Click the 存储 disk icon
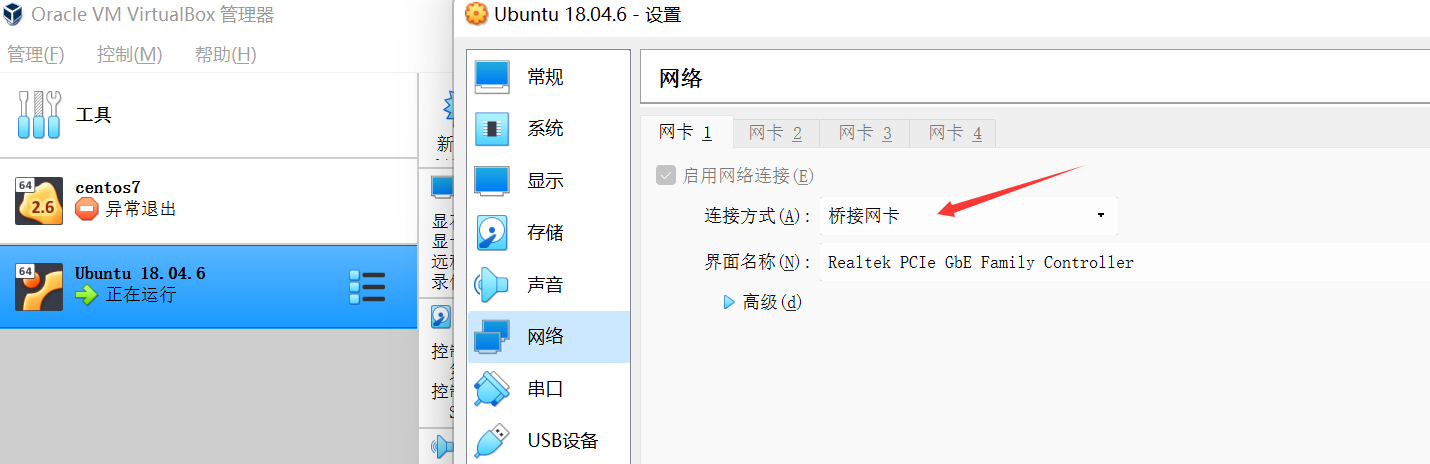 pos(492,233)
